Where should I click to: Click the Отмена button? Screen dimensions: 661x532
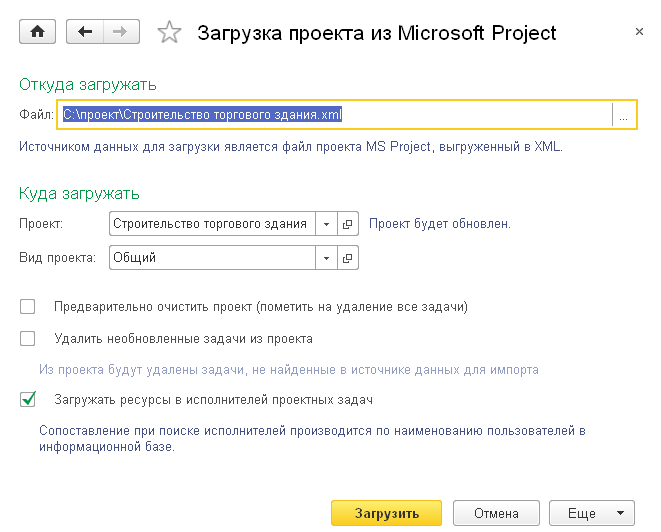pos(495,513)
